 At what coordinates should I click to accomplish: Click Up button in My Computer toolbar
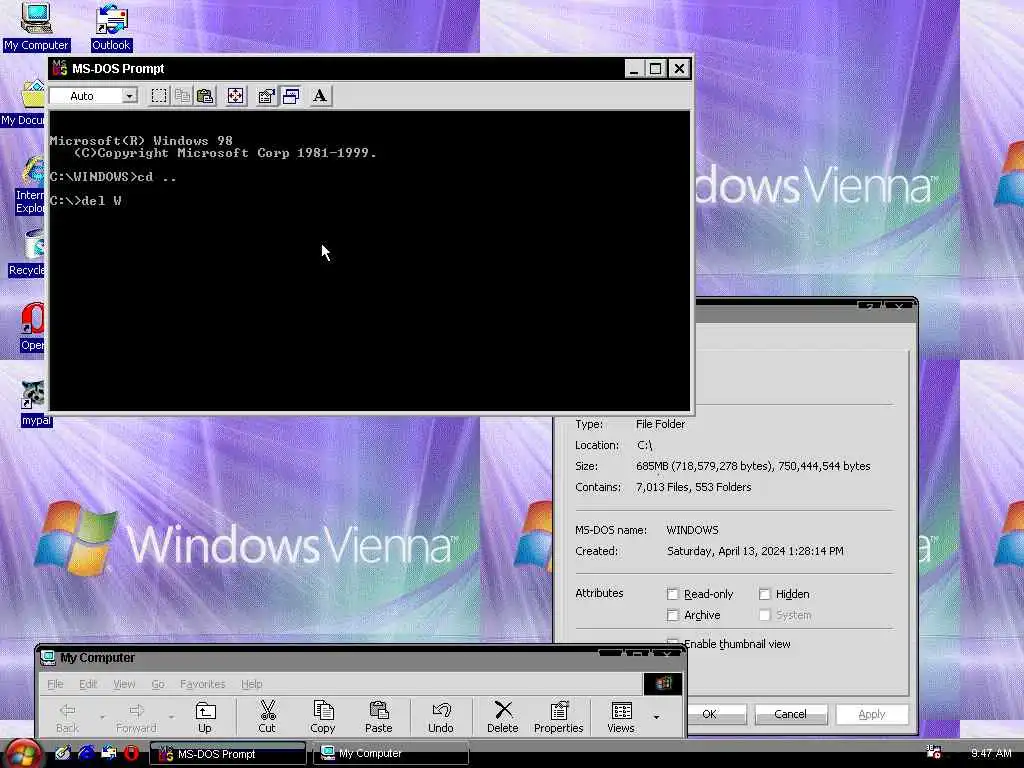[205, 717]
